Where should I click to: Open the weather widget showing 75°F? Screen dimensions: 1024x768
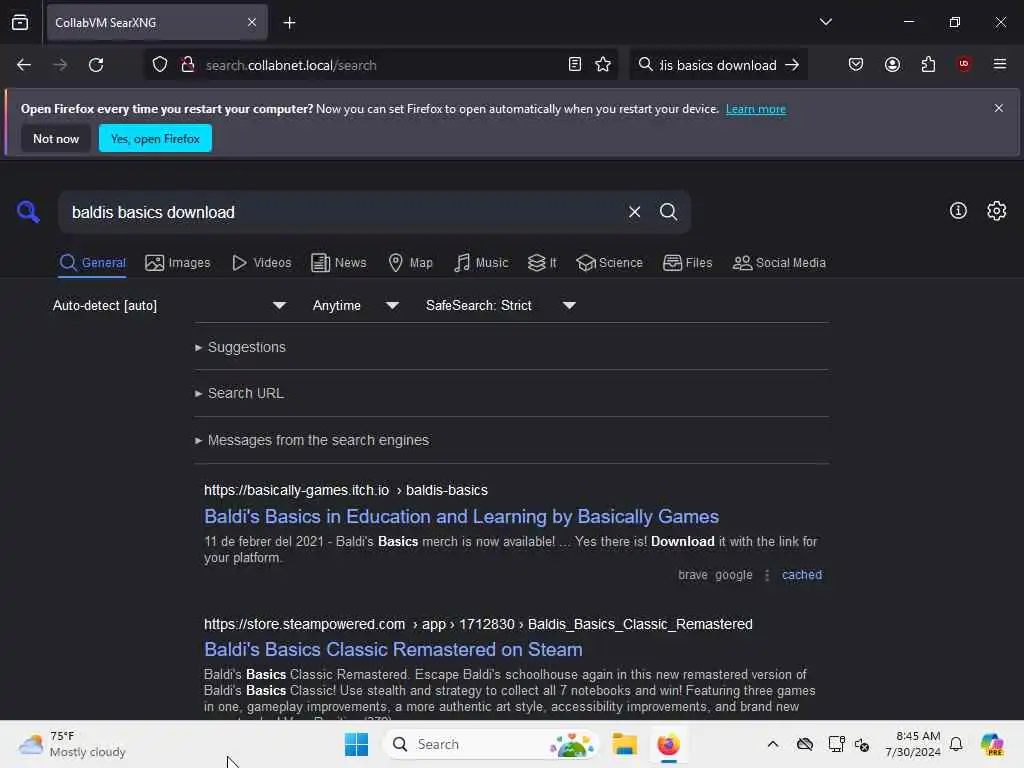(72, 744)
